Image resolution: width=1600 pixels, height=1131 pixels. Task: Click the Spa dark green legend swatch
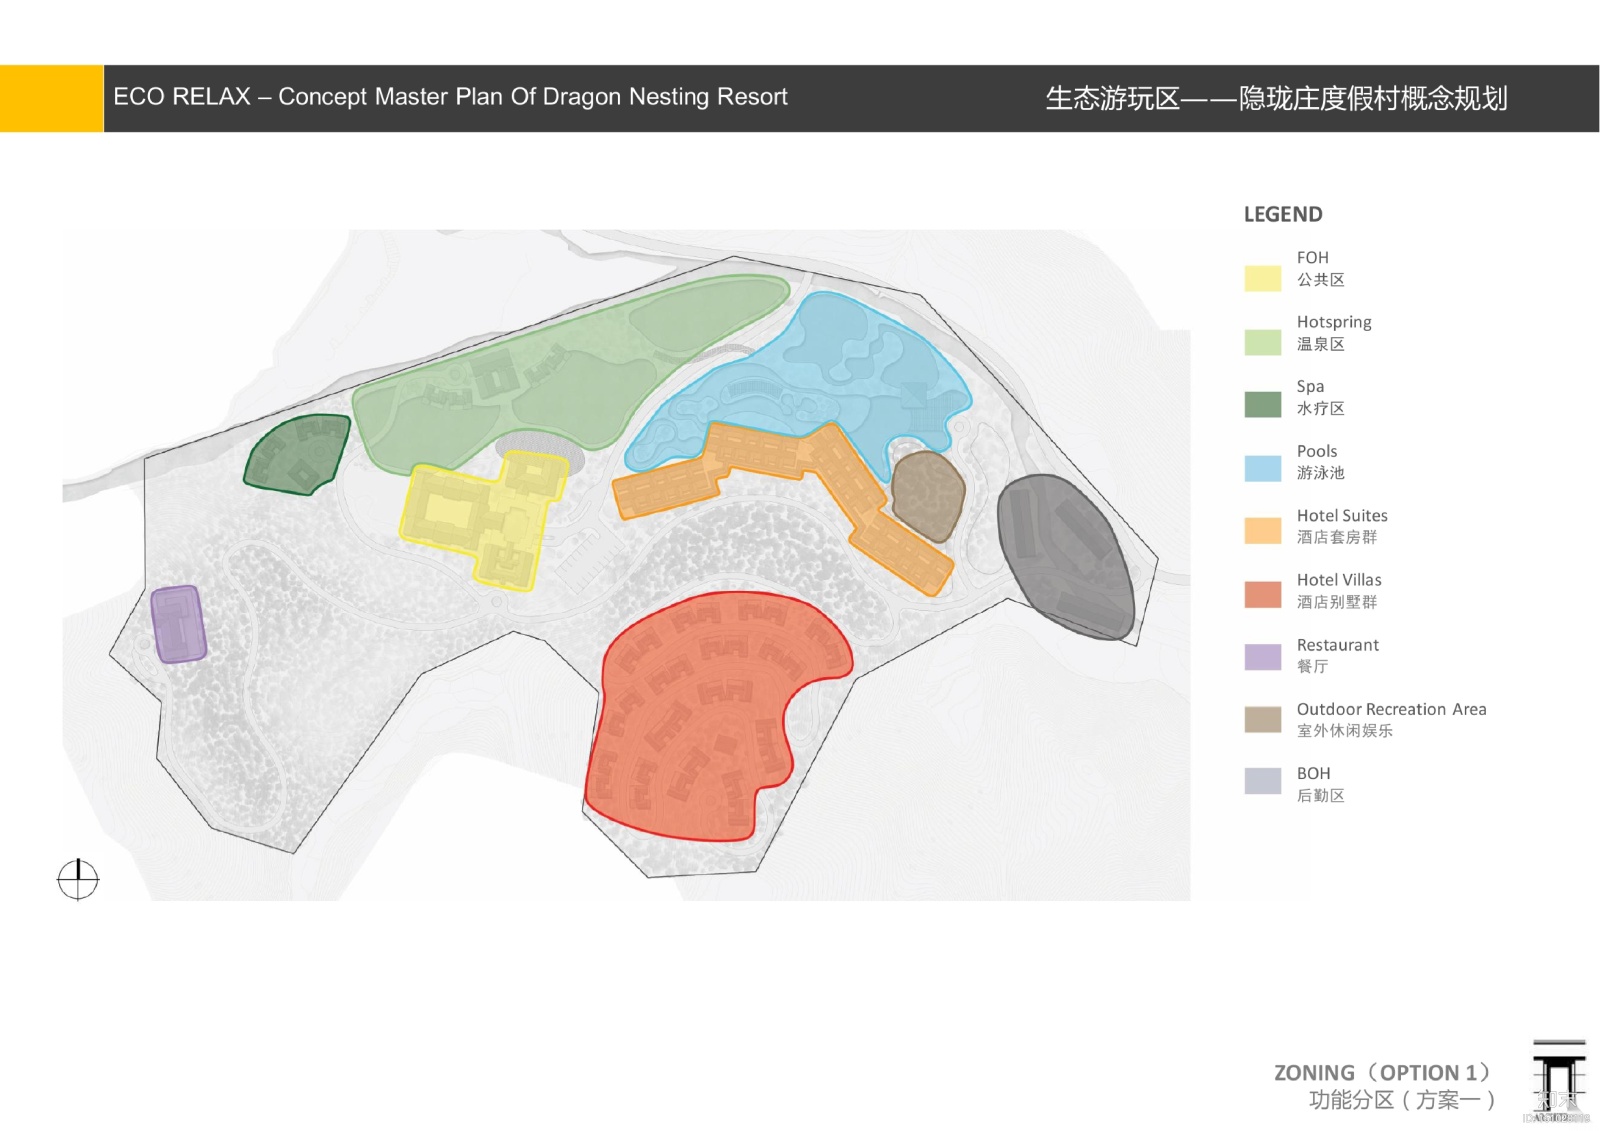(1262, 404)
